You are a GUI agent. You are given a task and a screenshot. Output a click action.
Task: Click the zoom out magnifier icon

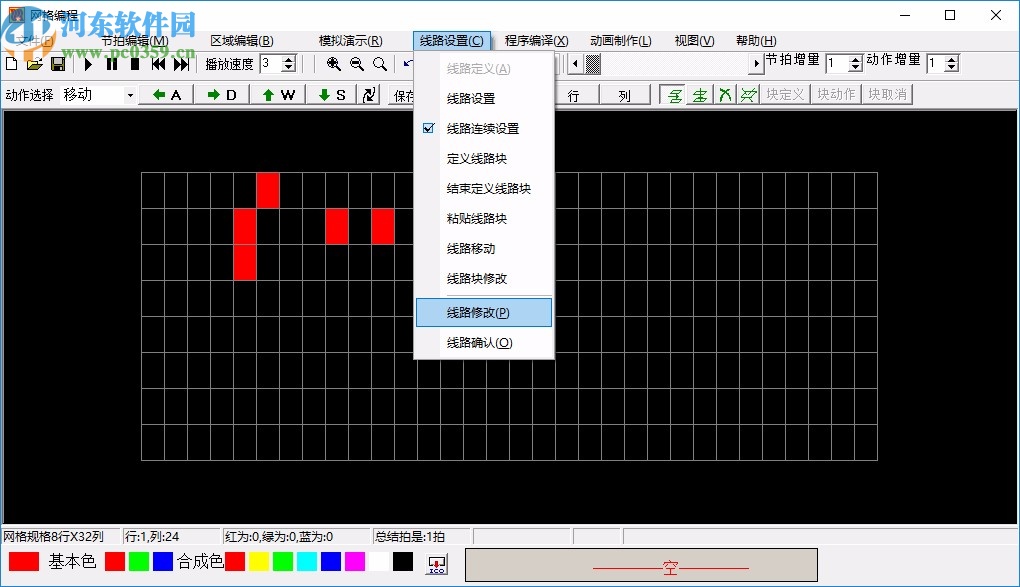click(357, 64)
